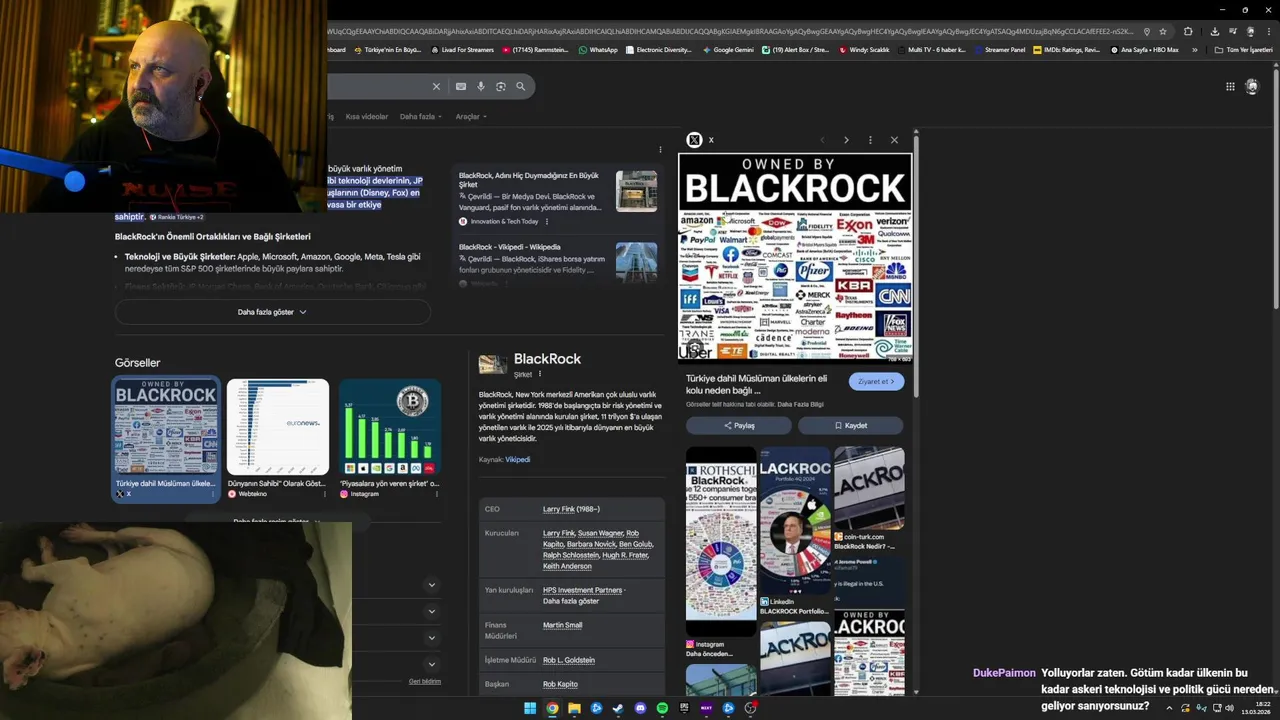
Task: Open the Google apps grid
Action: click(1230, 87)
